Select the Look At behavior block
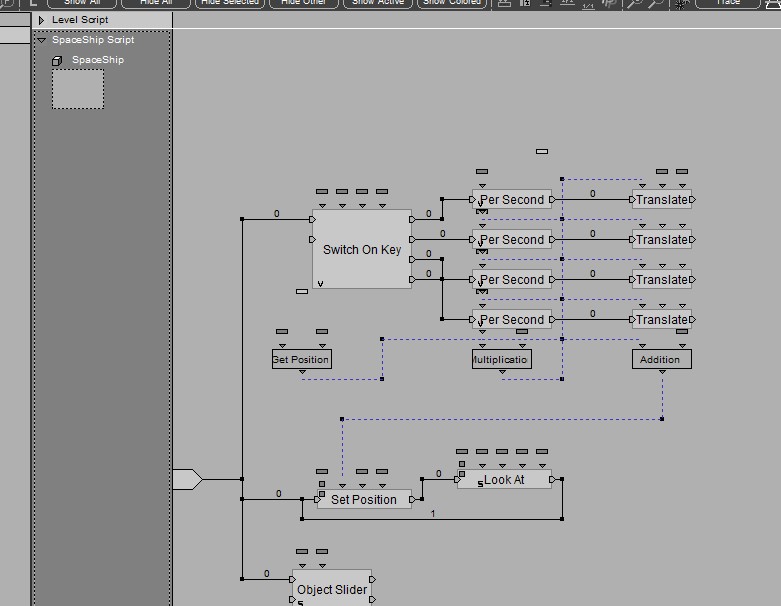This screenshot has height=606, width=781. [504, 480]
